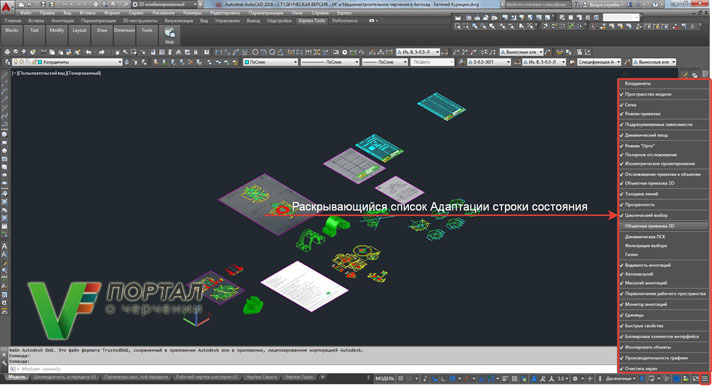Open the 'Layout' ribbon panel button

(x=79, y=35)
